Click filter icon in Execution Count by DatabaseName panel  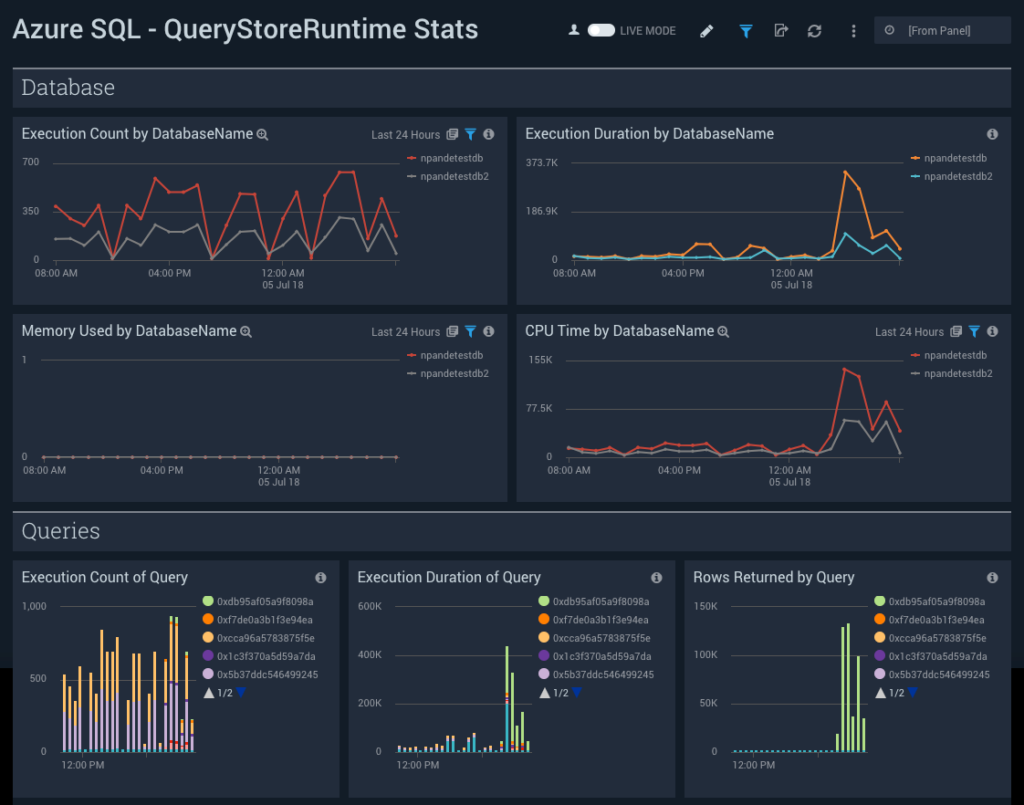tap(470, 134)
